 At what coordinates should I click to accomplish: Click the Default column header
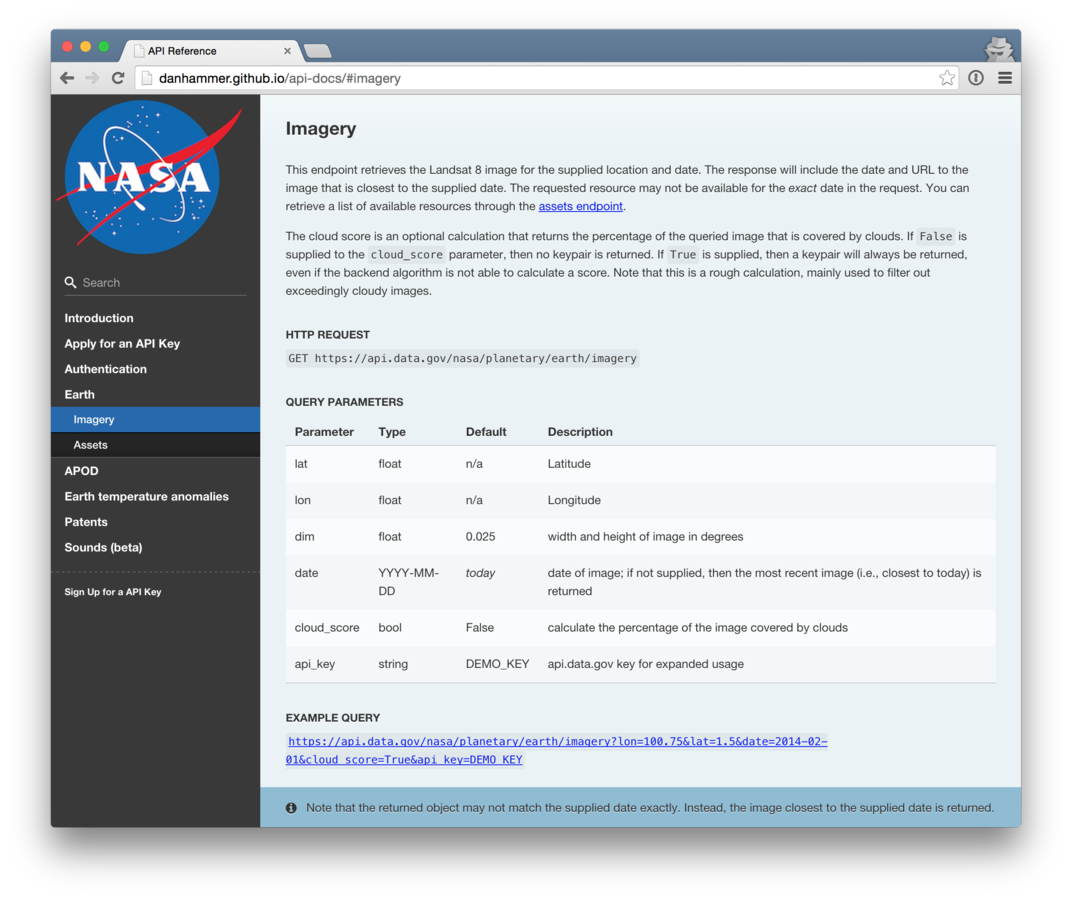[x=485, y=432]
